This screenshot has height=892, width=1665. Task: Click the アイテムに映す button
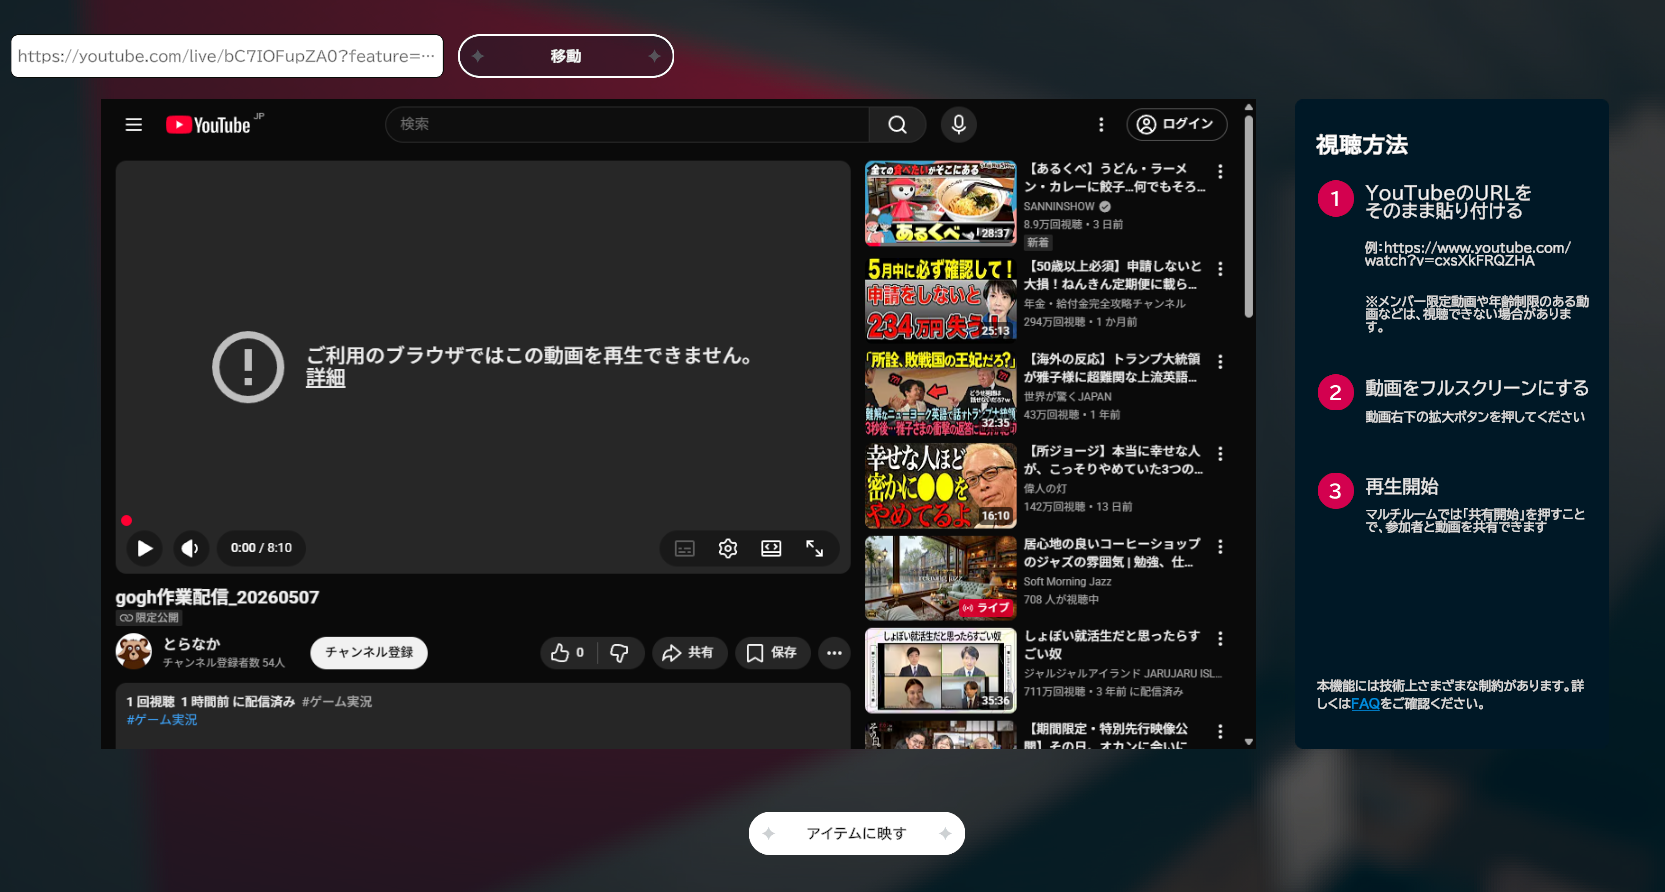point(857,833)
